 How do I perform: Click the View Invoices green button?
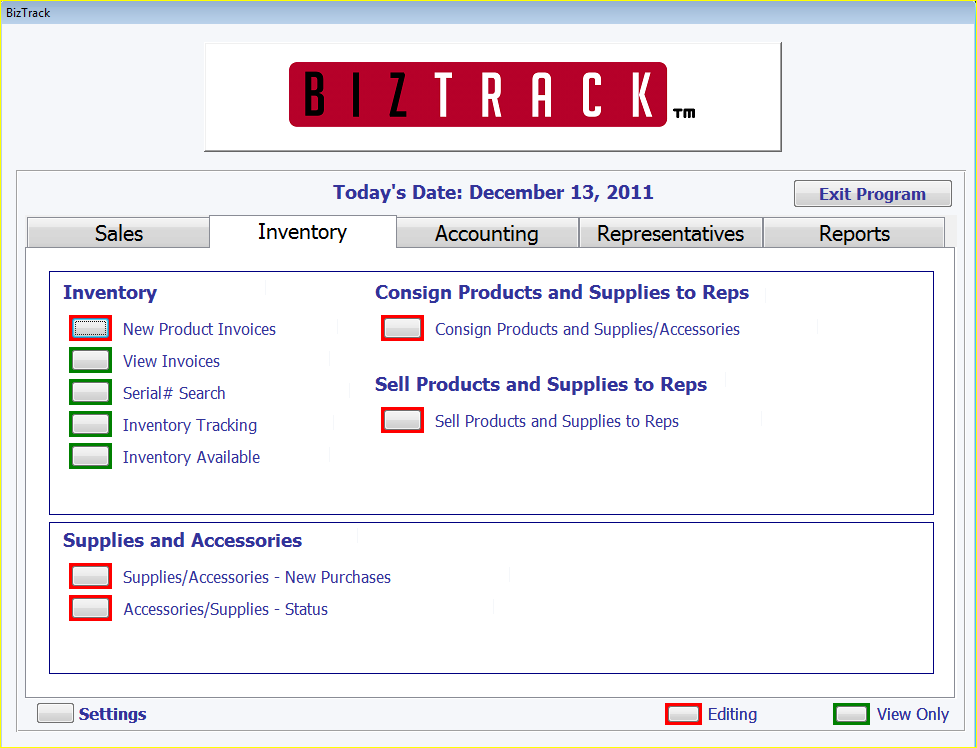90,360
